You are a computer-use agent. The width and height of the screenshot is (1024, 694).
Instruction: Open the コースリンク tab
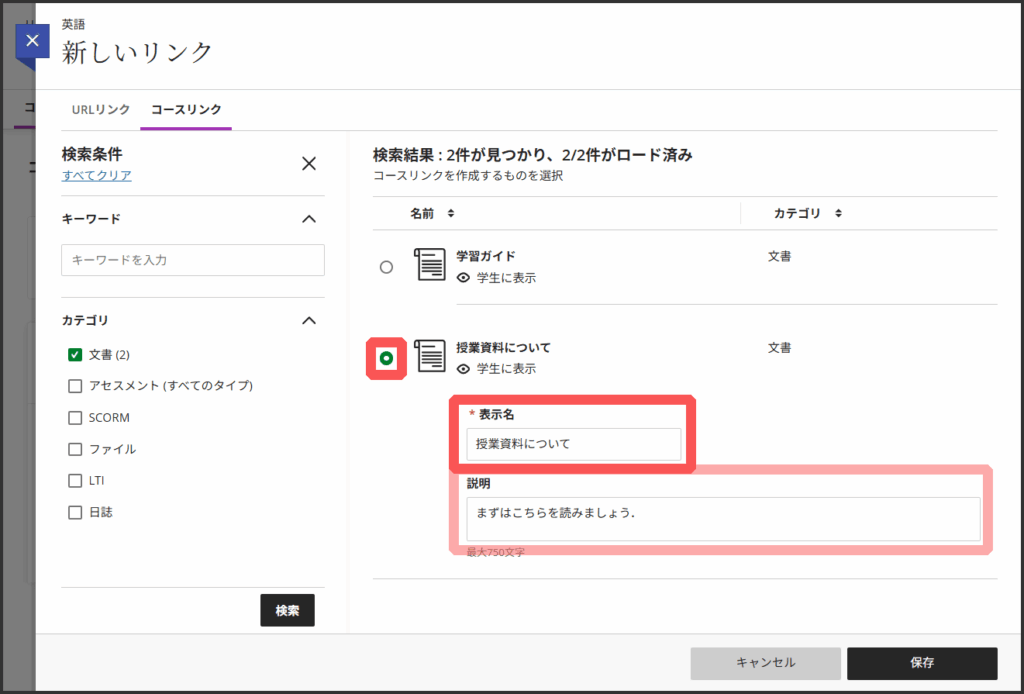pos(186,109)
